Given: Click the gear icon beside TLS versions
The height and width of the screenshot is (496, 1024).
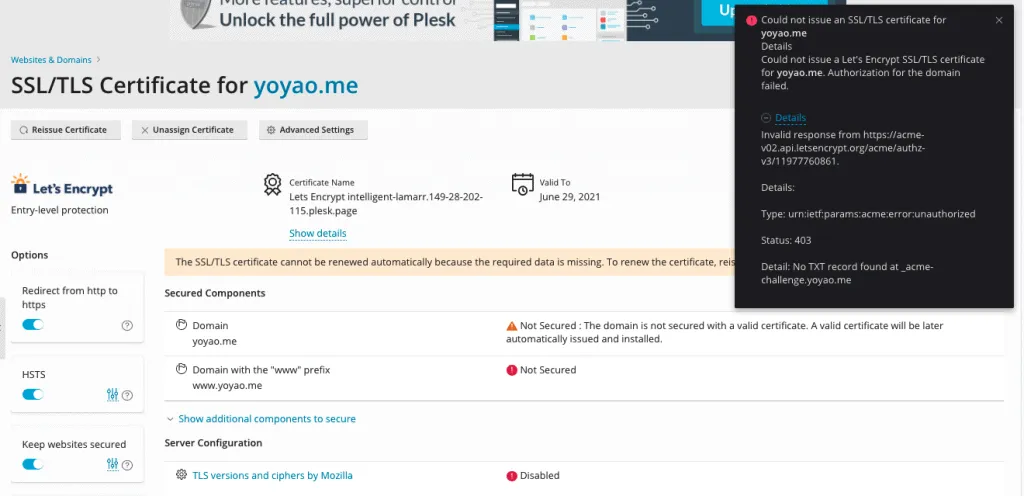Looking at the screenshot, I should [181, 475].
